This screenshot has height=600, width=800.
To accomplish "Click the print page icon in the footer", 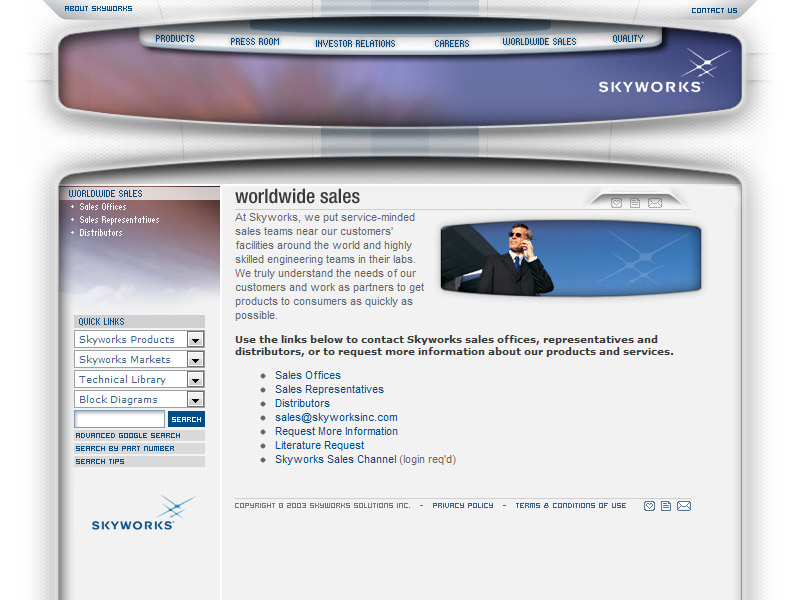I will [x=666, y=506].
